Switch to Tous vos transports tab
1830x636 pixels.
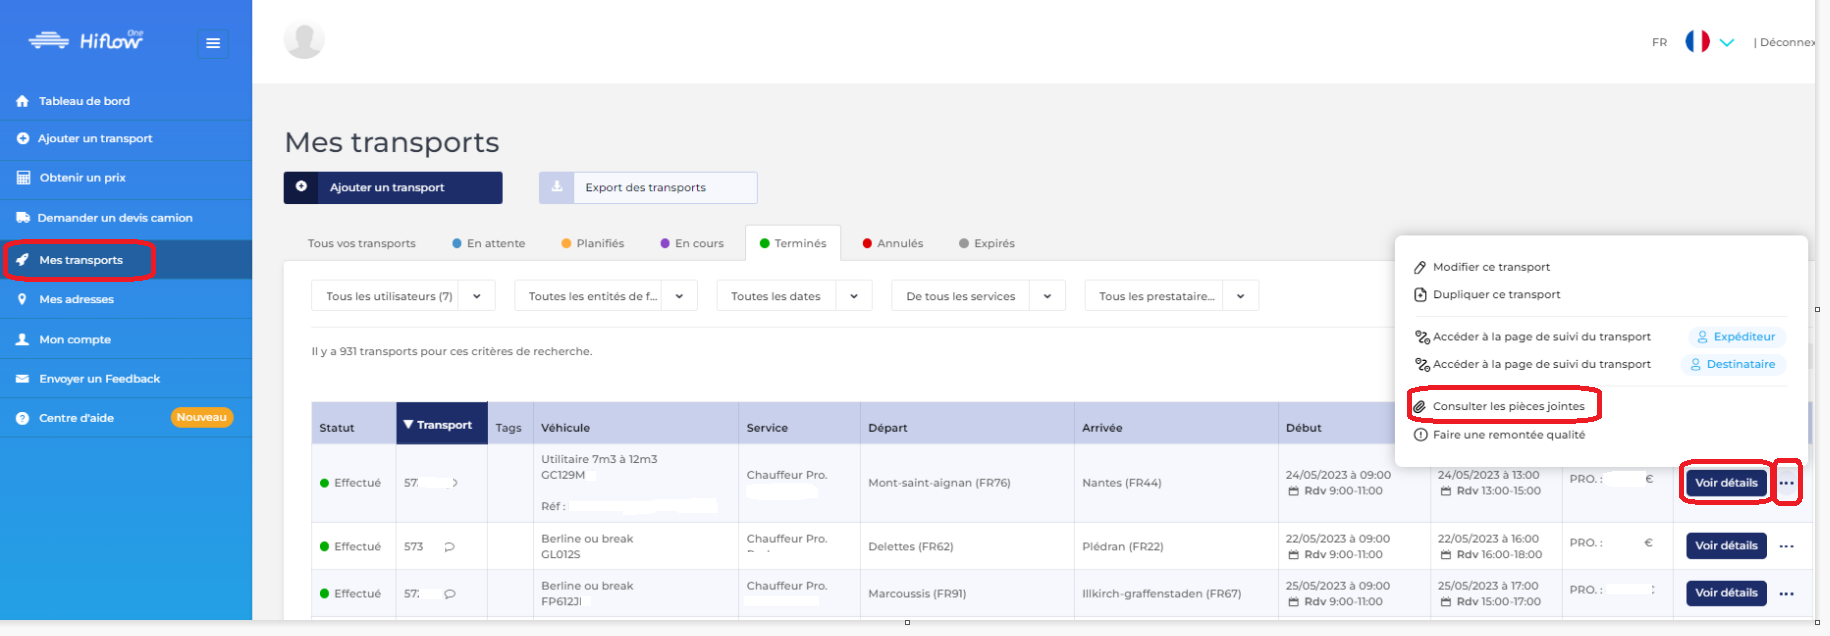click(362, 244)
